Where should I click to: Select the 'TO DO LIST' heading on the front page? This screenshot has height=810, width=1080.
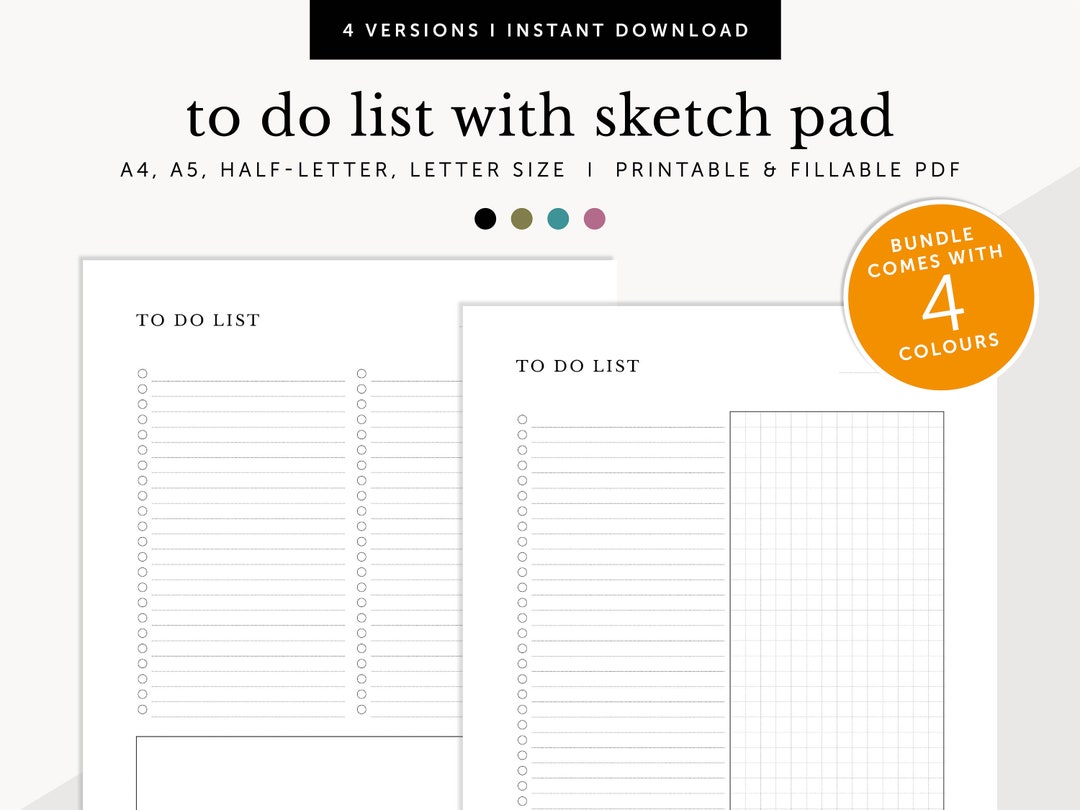[x=576, y=365]
